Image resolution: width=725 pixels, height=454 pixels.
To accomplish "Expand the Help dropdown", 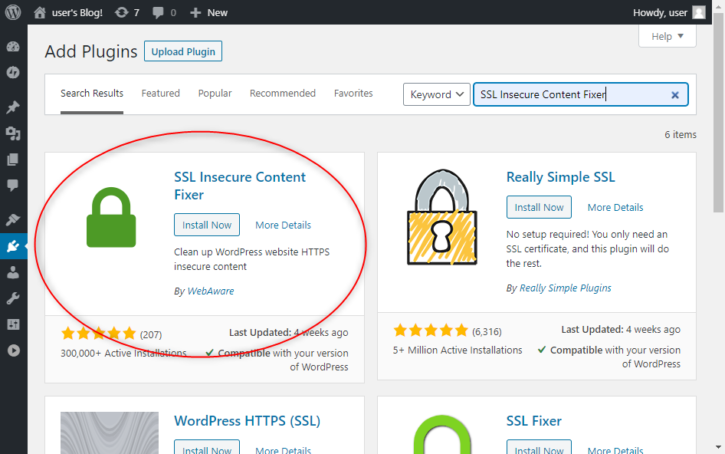I will 667,36.
